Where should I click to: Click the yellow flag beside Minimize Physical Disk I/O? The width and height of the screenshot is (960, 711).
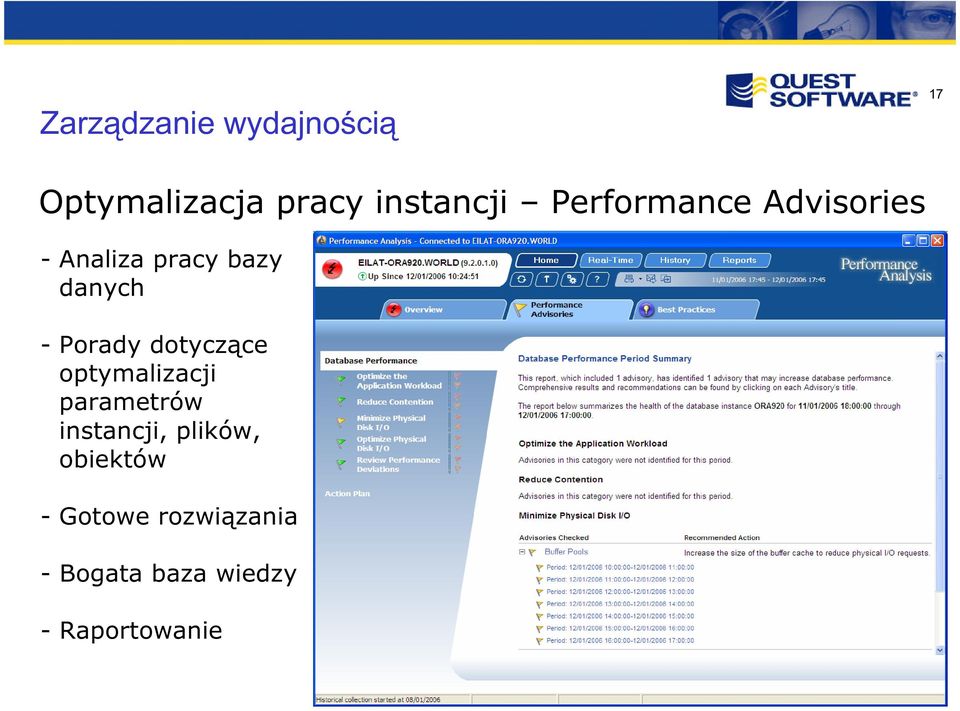[x=342, y=422]
